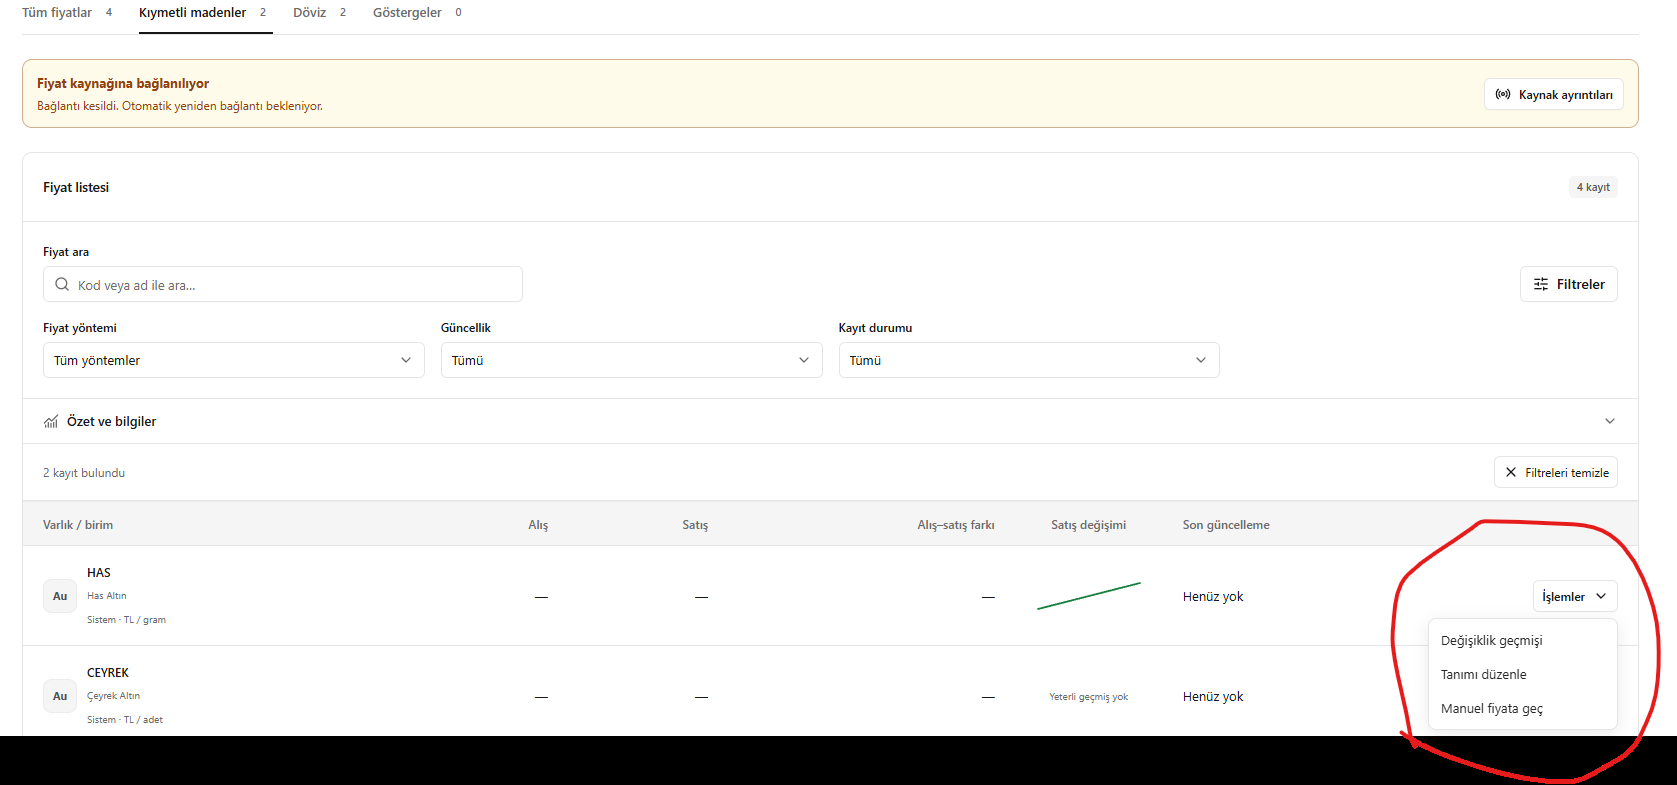Click Henüz yok in the HAS row
Screen dimensions: 1677x785
(1213, 597)
